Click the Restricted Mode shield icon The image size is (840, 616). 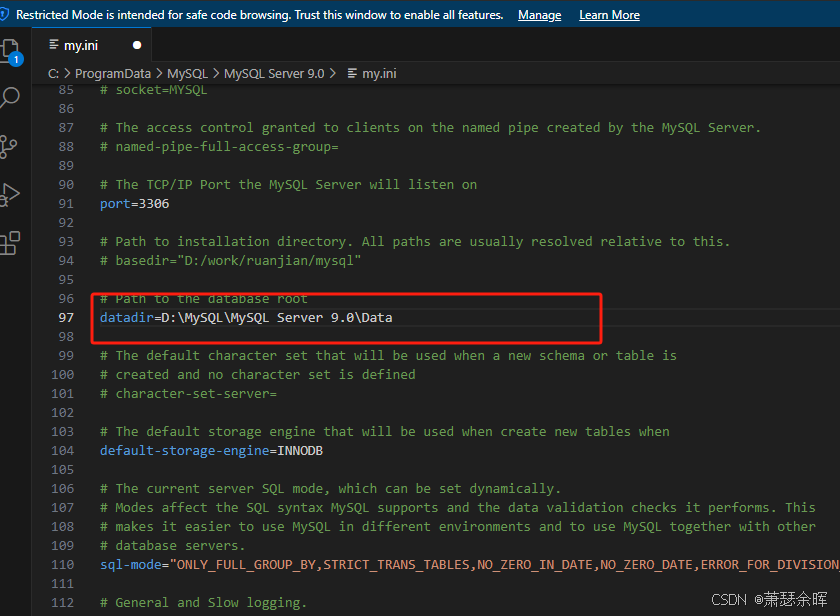(x=5, y=15)
